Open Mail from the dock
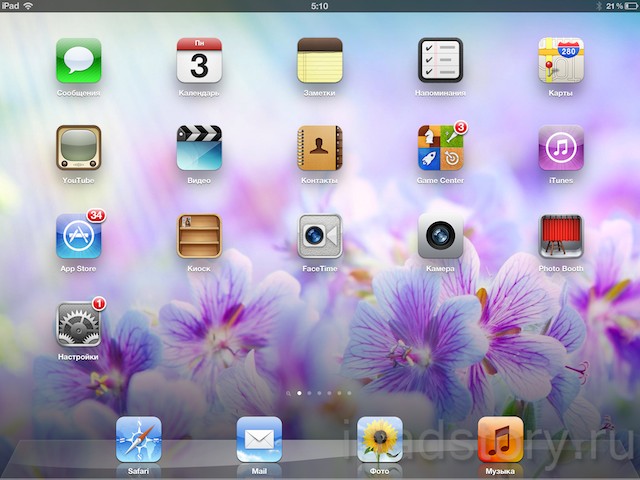Viewport: 640px width, 480px height. click(259, 439)
